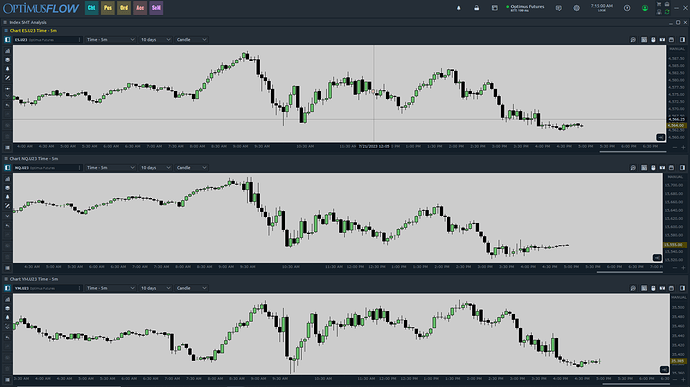The width and height of the screenshot is (690, 387).
Task: Click the mouse trading icon in NQ chart toolbar
Action: [x=653, y=168]
